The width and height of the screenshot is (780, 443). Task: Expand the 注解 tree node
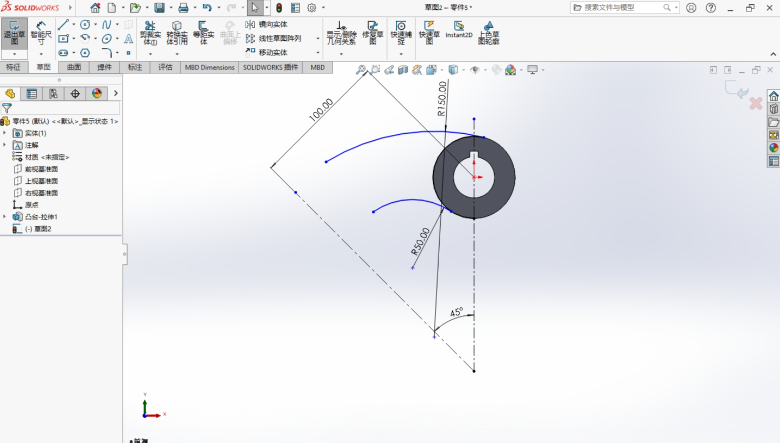coord(5,145)
